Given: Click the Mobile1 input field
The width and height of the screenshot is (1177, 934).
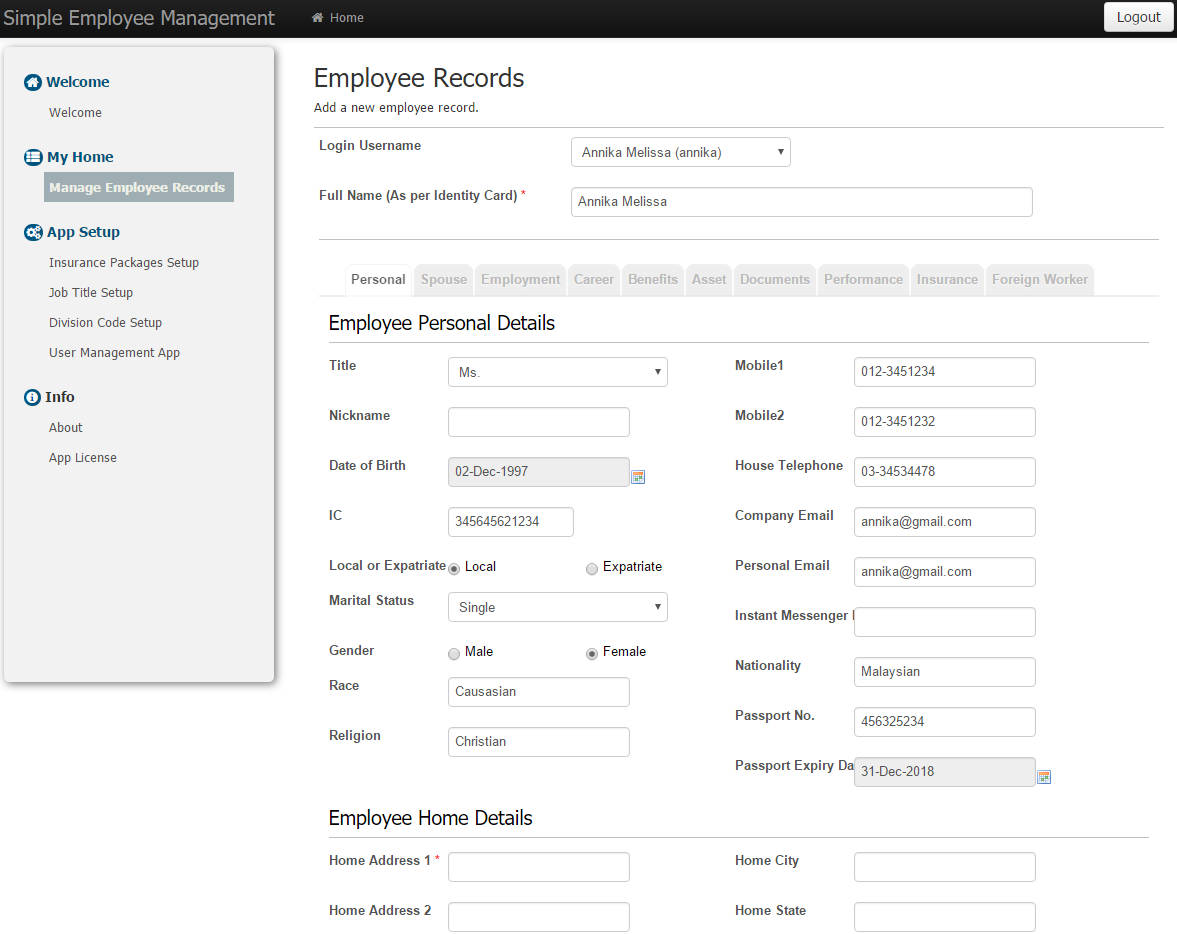Looking at the screenshot, I should [944, 372].
